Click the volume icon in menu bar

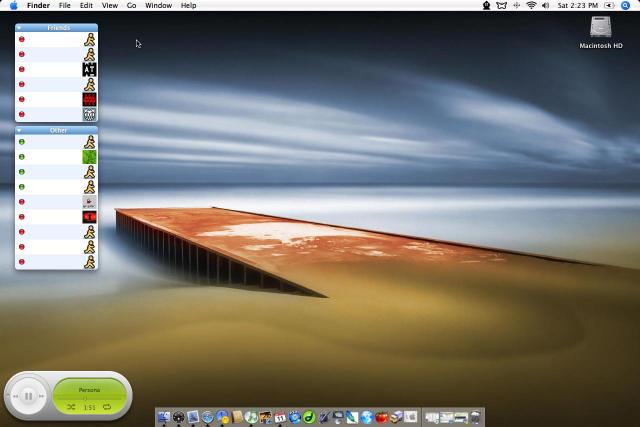(545, 5)
